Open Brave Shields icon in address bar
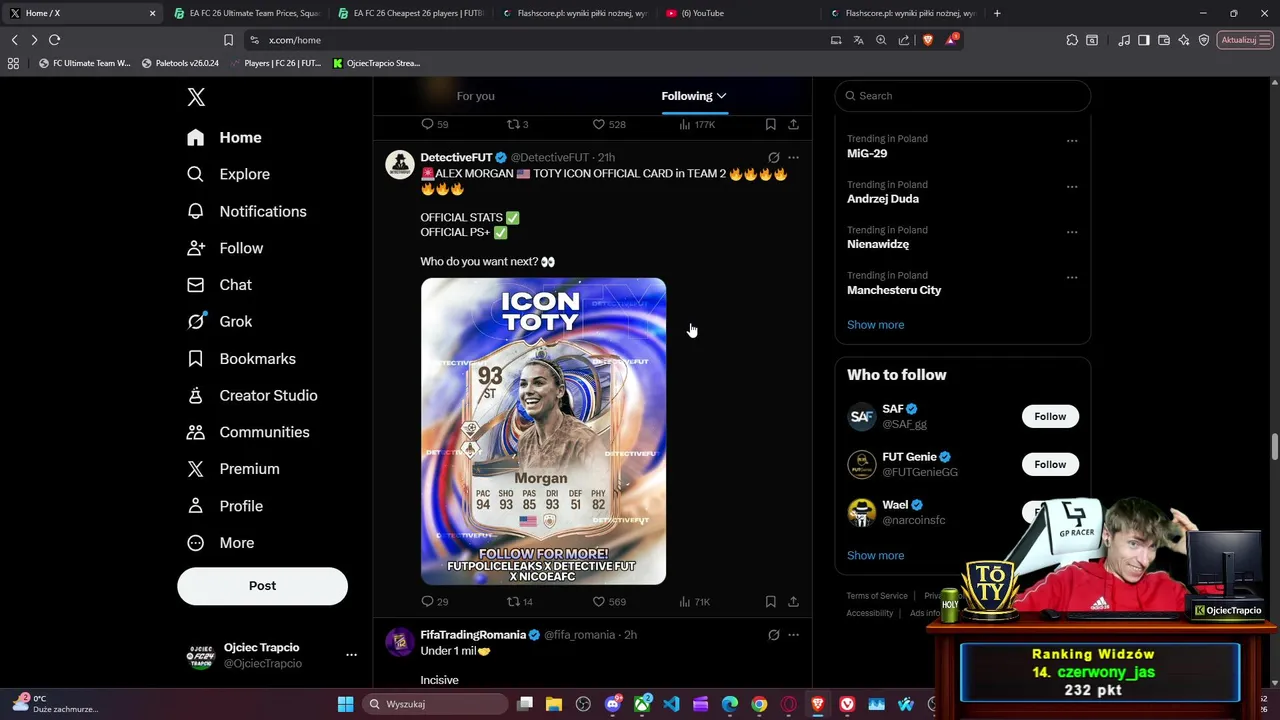Image resolution: width=1280 pixels, height=720 pixels. coord(928,40)
